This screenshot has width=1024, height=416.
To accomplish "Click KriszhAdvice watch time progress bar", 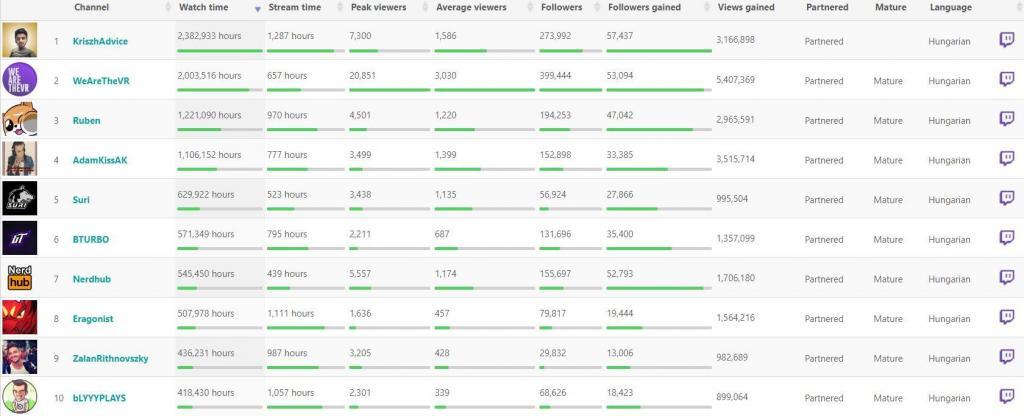I will [x=219, y=51].
